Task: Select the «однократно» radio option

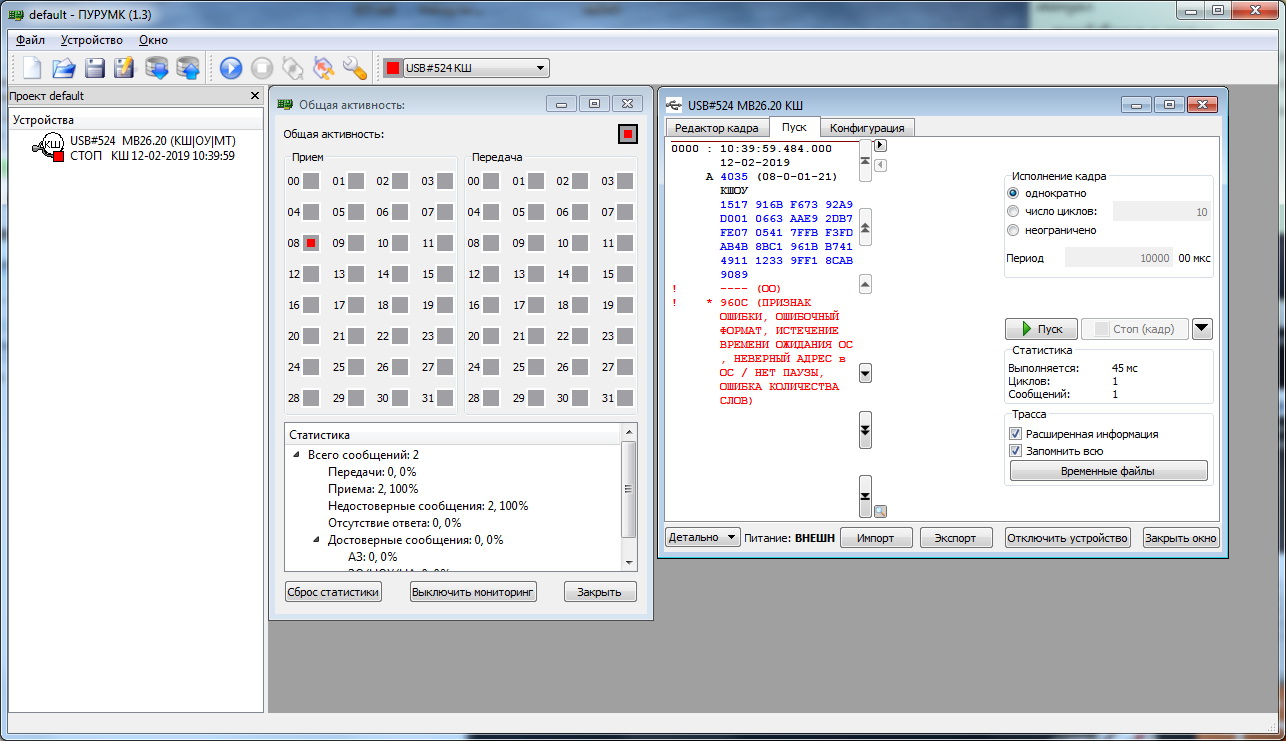Action: coord(1014,193)
